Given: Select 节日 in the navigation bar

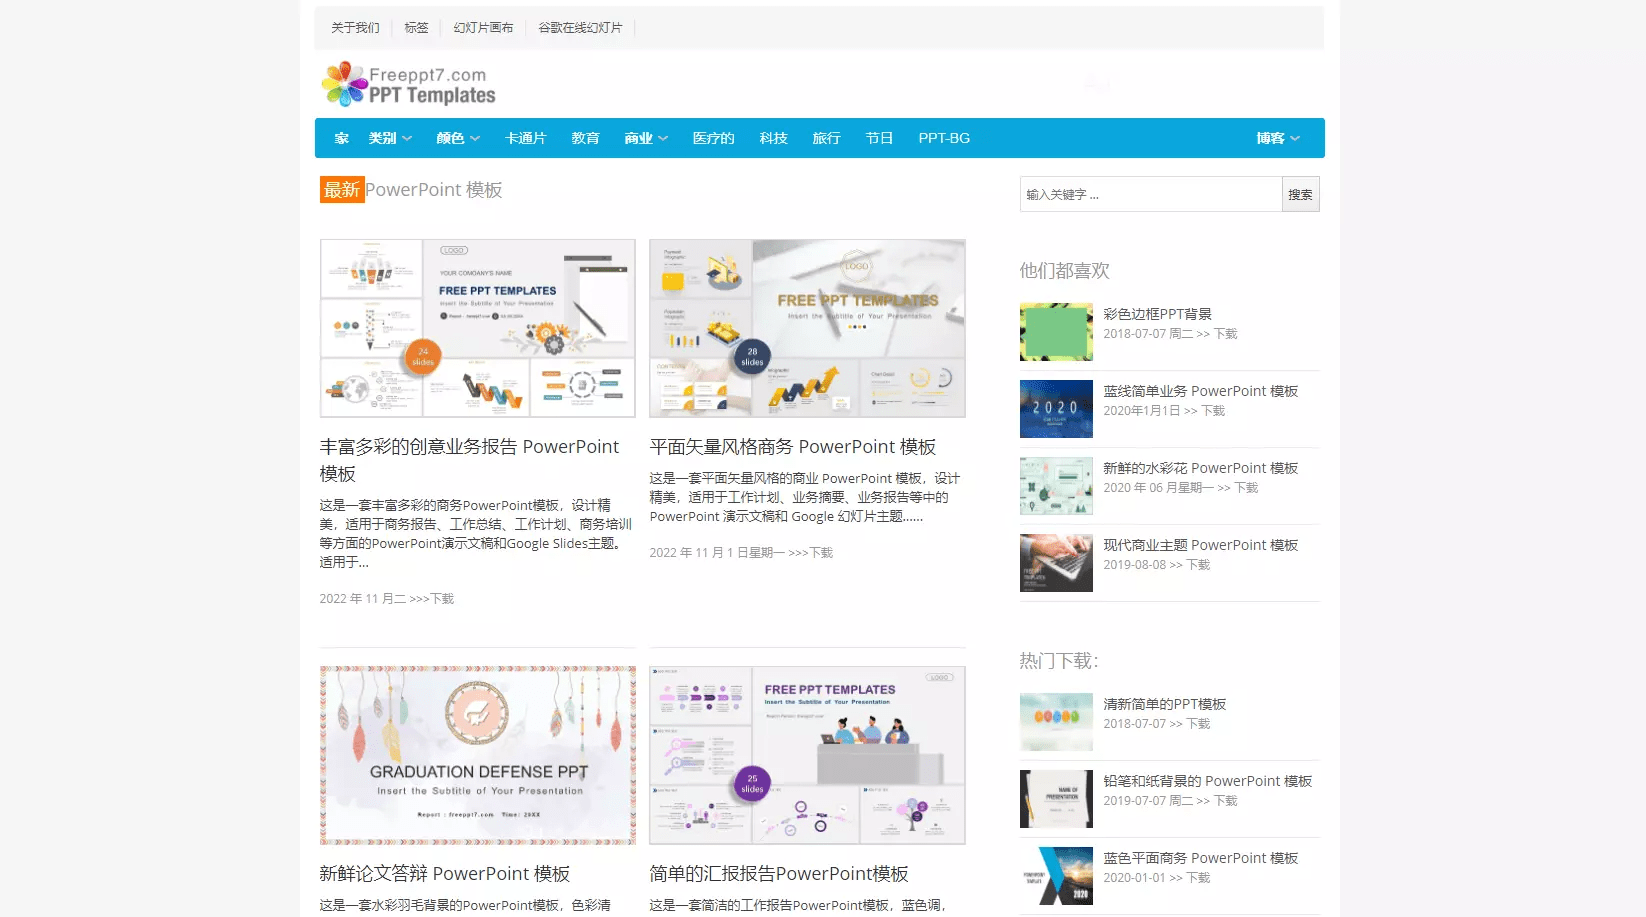Looking at the screenshot, I should [x=879, y=138].
